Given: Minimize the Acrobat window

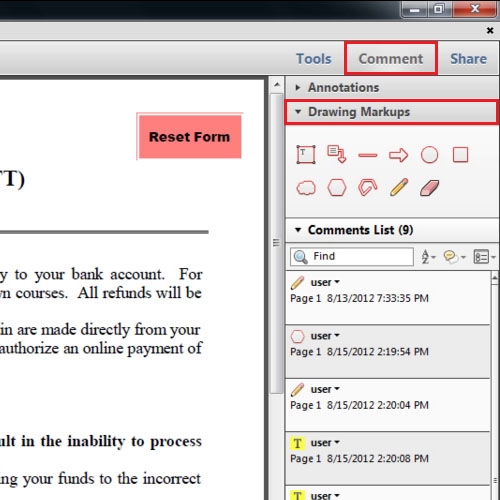Looking at the screenshot, I should (x=414, y=9).
